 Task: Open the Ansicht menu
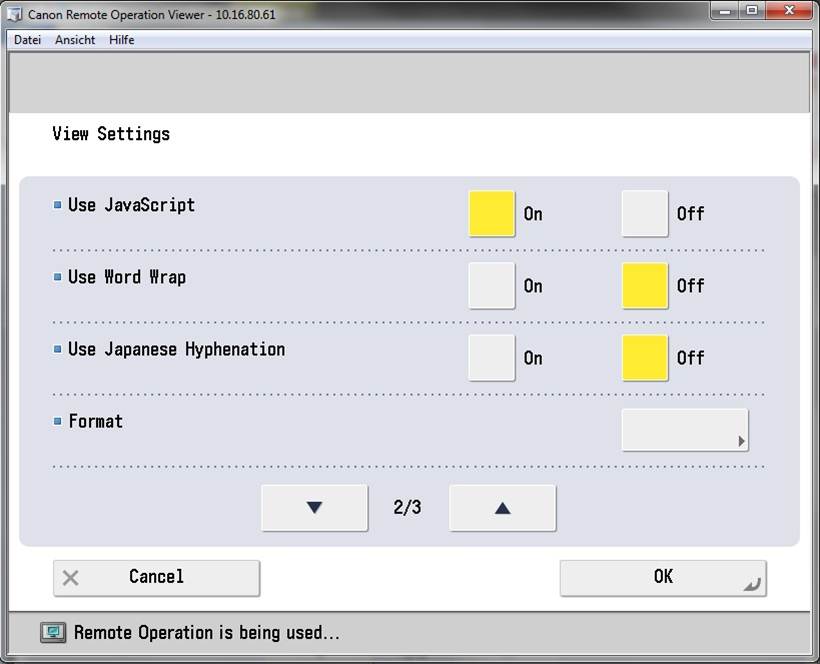point(75,40)
